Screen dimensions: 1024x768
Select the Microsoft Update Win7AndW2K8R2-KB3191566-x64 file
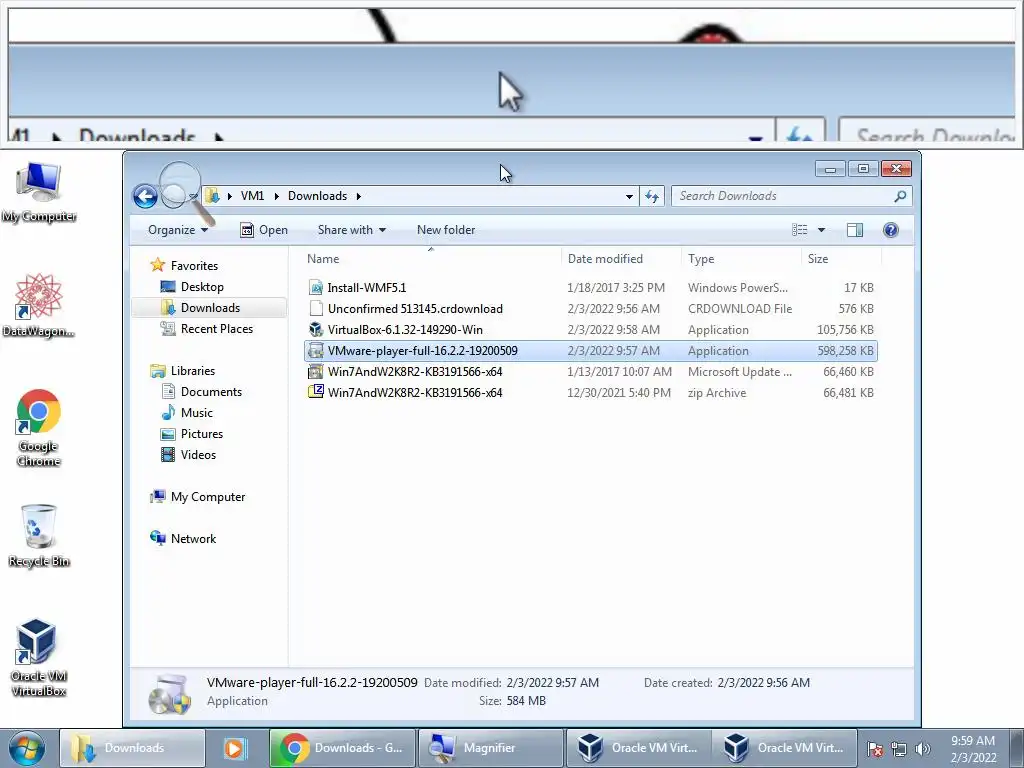[x=591, y=372]
